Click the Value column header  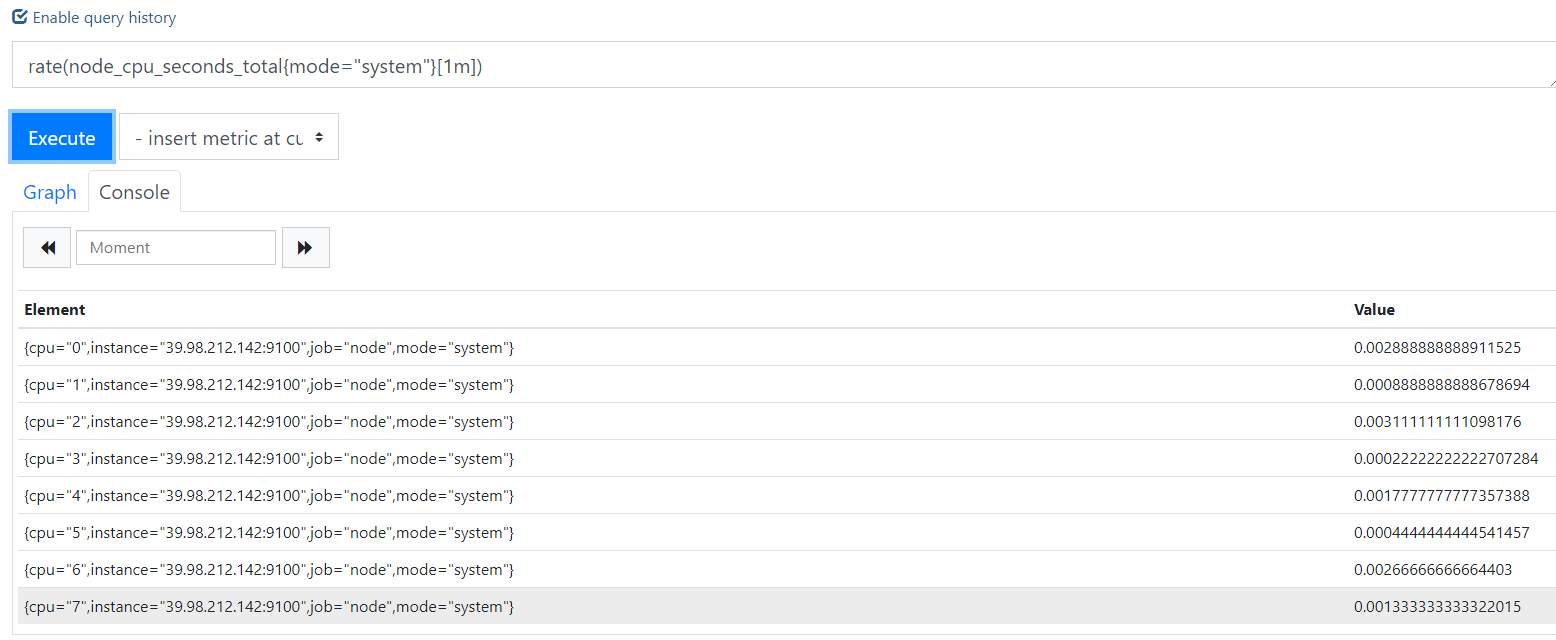(1374, 310)
